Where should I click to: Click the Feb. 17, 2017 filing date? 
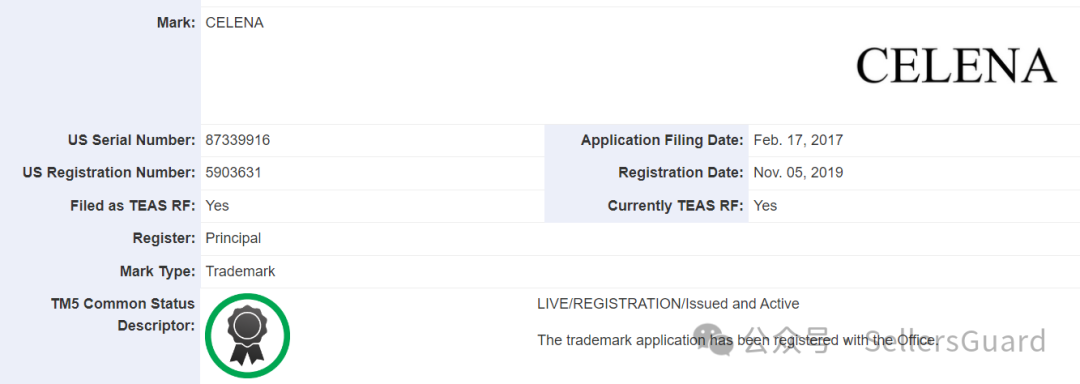pyautogui.click(x=798, y=140)
